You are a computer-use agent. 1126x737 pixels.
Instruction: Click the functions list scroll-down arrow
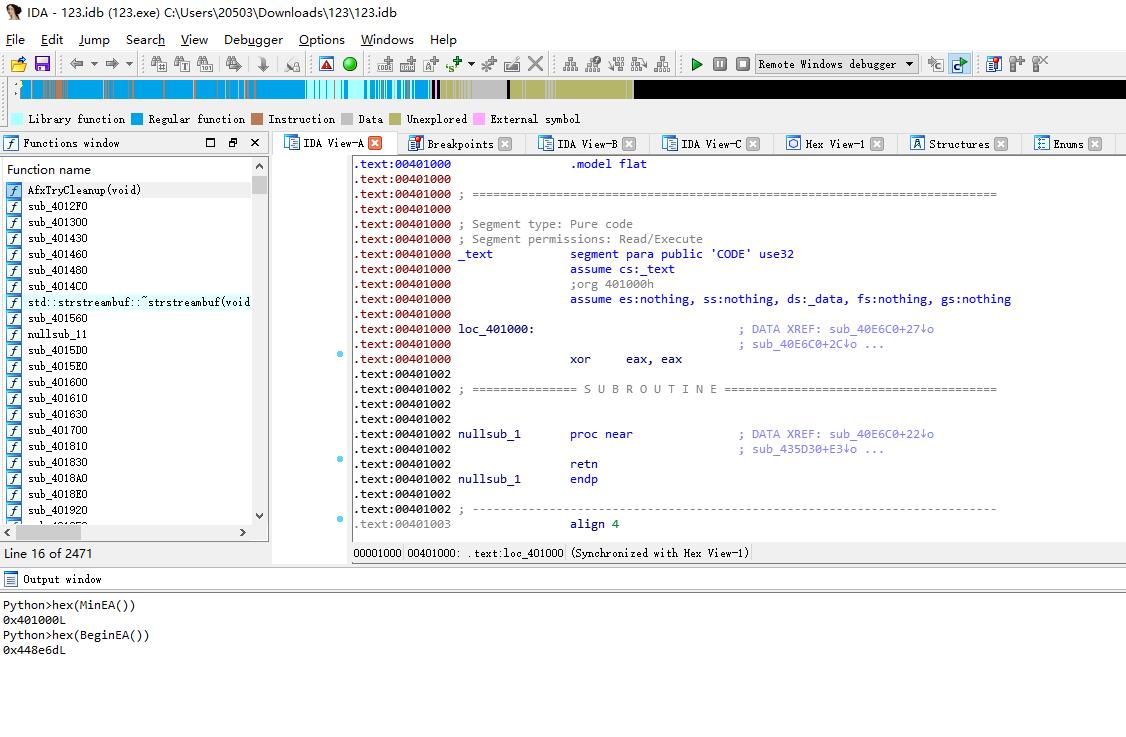point(259,516)
